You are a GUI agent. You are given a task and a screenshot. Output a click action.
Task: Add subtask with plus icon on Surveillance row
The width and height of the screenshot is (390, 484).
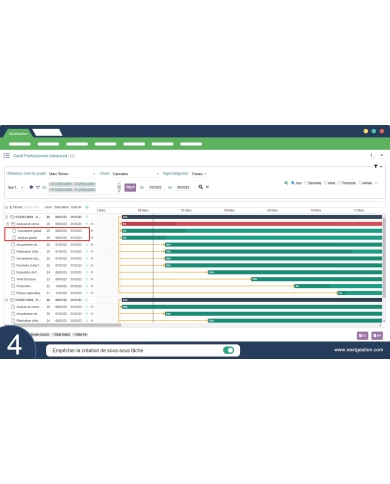(87, 258)
